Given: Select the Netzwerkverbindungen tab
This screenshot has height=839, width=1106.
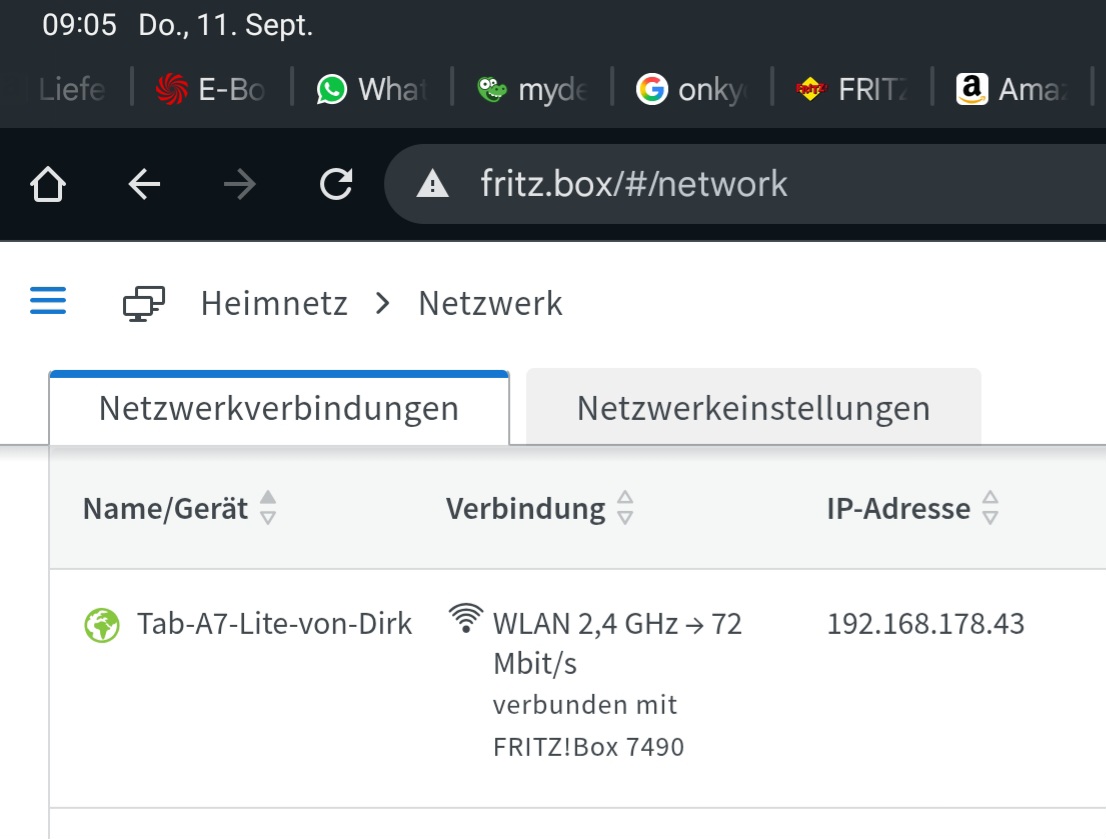Looking at the screenshot, I should point(279,408).
